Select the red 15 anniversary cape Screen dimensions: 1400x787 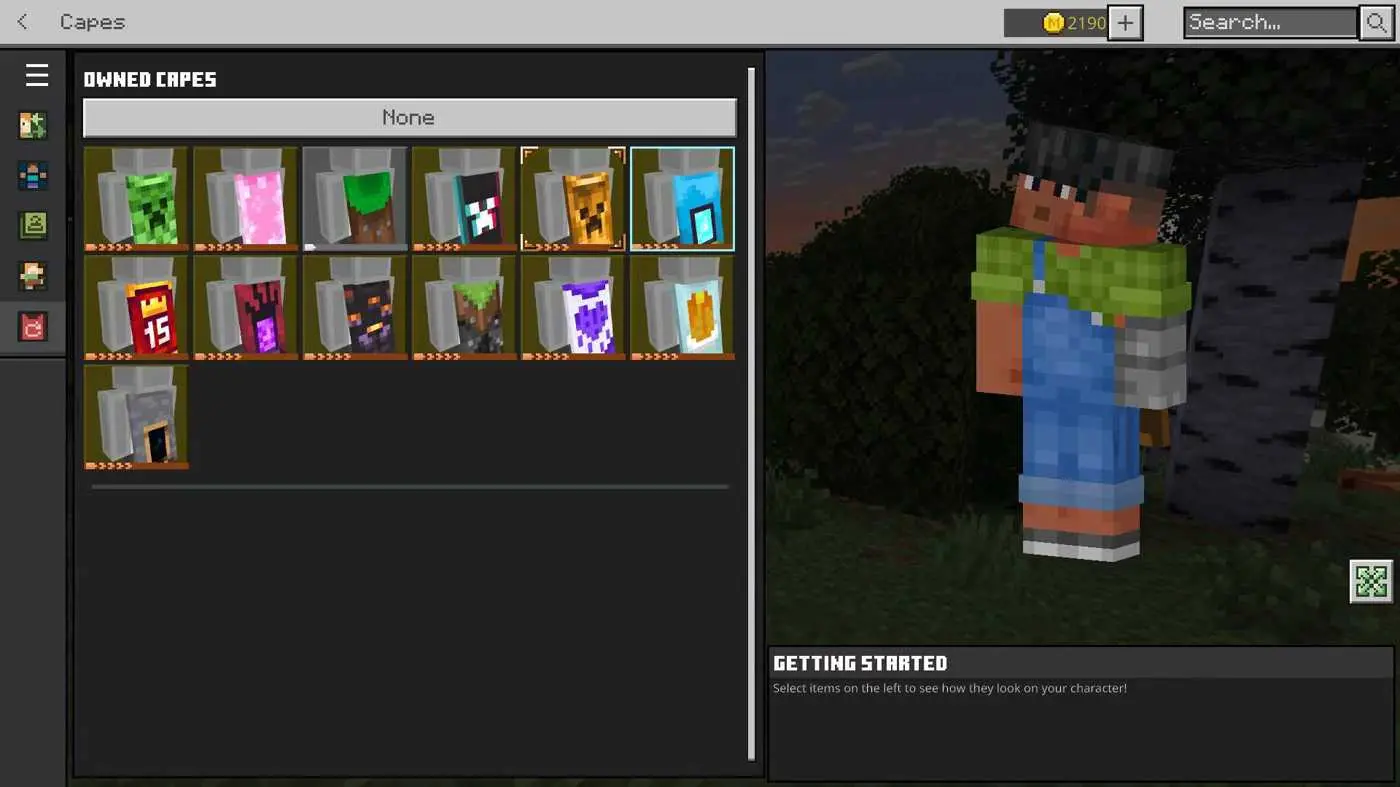click(136, 308)
